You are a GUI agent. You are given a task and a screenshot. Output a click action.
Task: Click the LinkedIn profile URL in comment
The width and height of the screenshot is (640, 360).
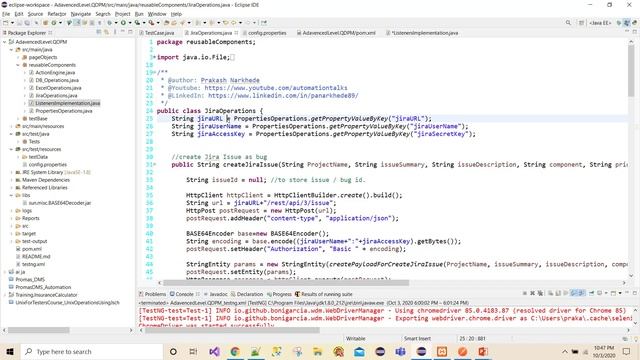click(x=283, y=96)
